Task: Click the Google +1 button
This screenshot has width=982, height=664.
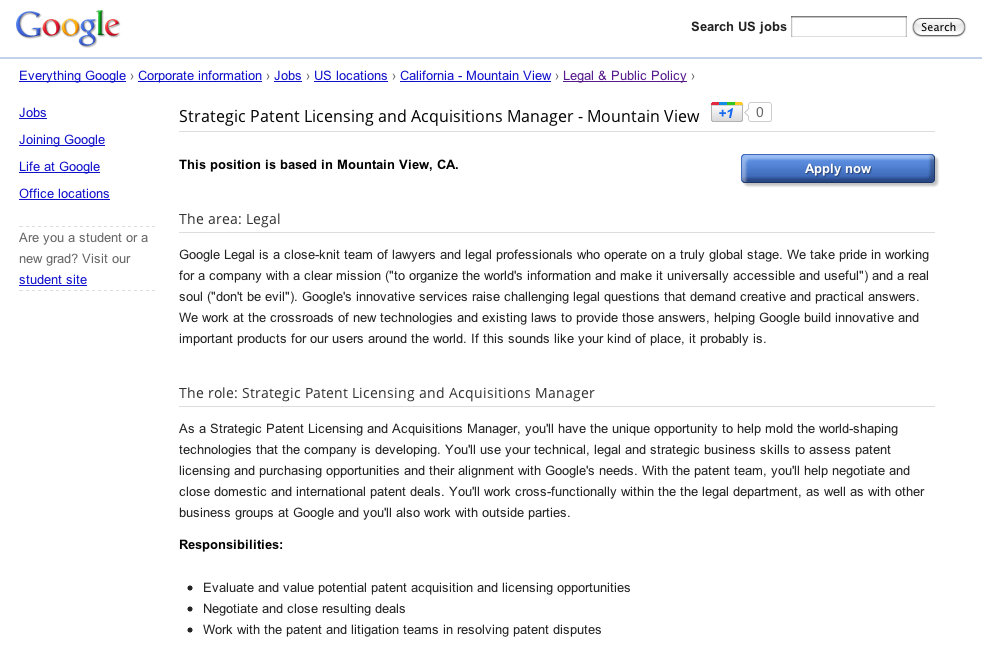Action: [726, 113]
